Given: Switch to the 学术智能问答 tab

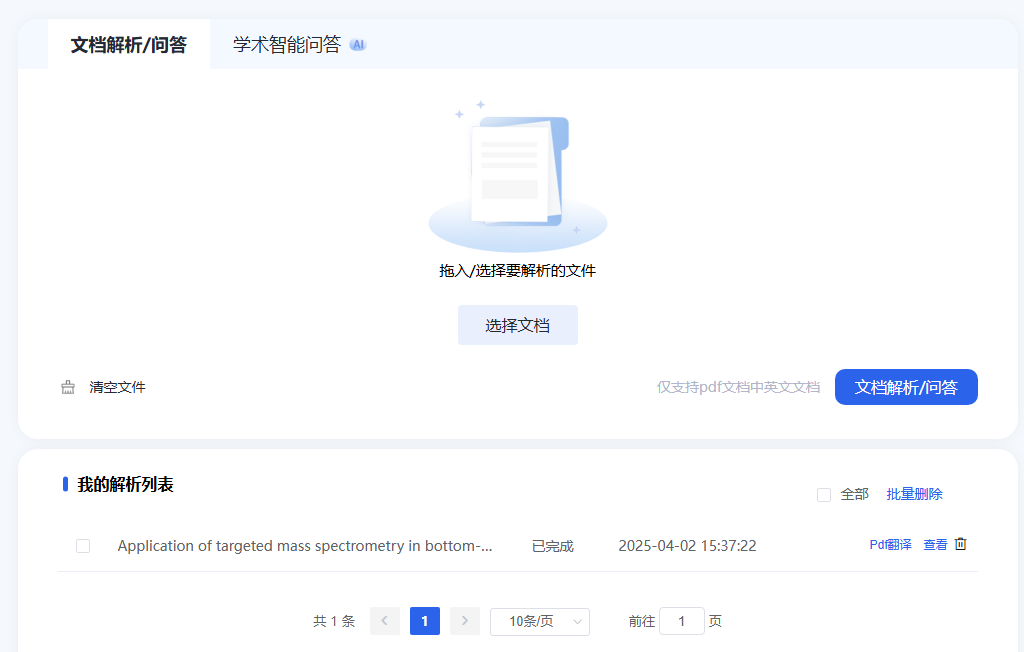Looking at the screenshot, I should 287,45.
